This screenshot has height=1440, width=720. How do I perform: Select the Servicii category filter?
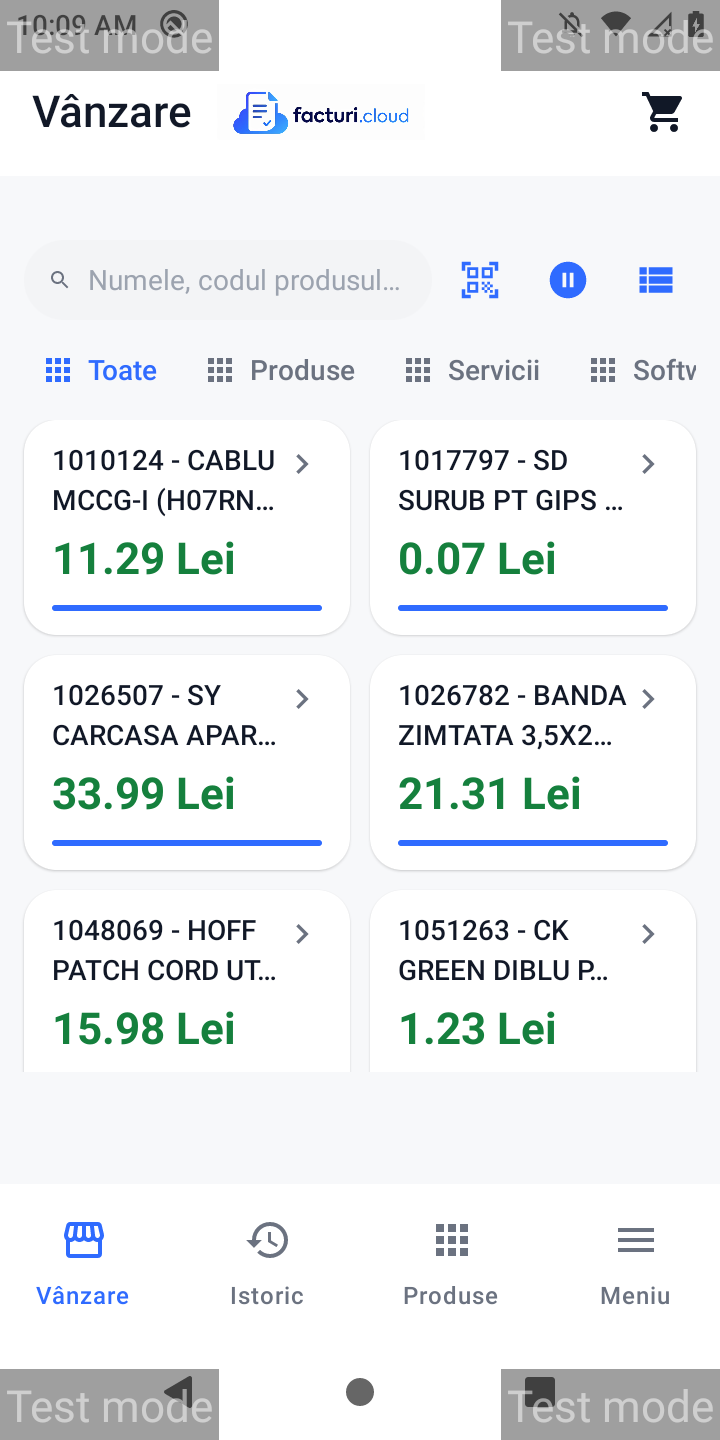[472, 371]
